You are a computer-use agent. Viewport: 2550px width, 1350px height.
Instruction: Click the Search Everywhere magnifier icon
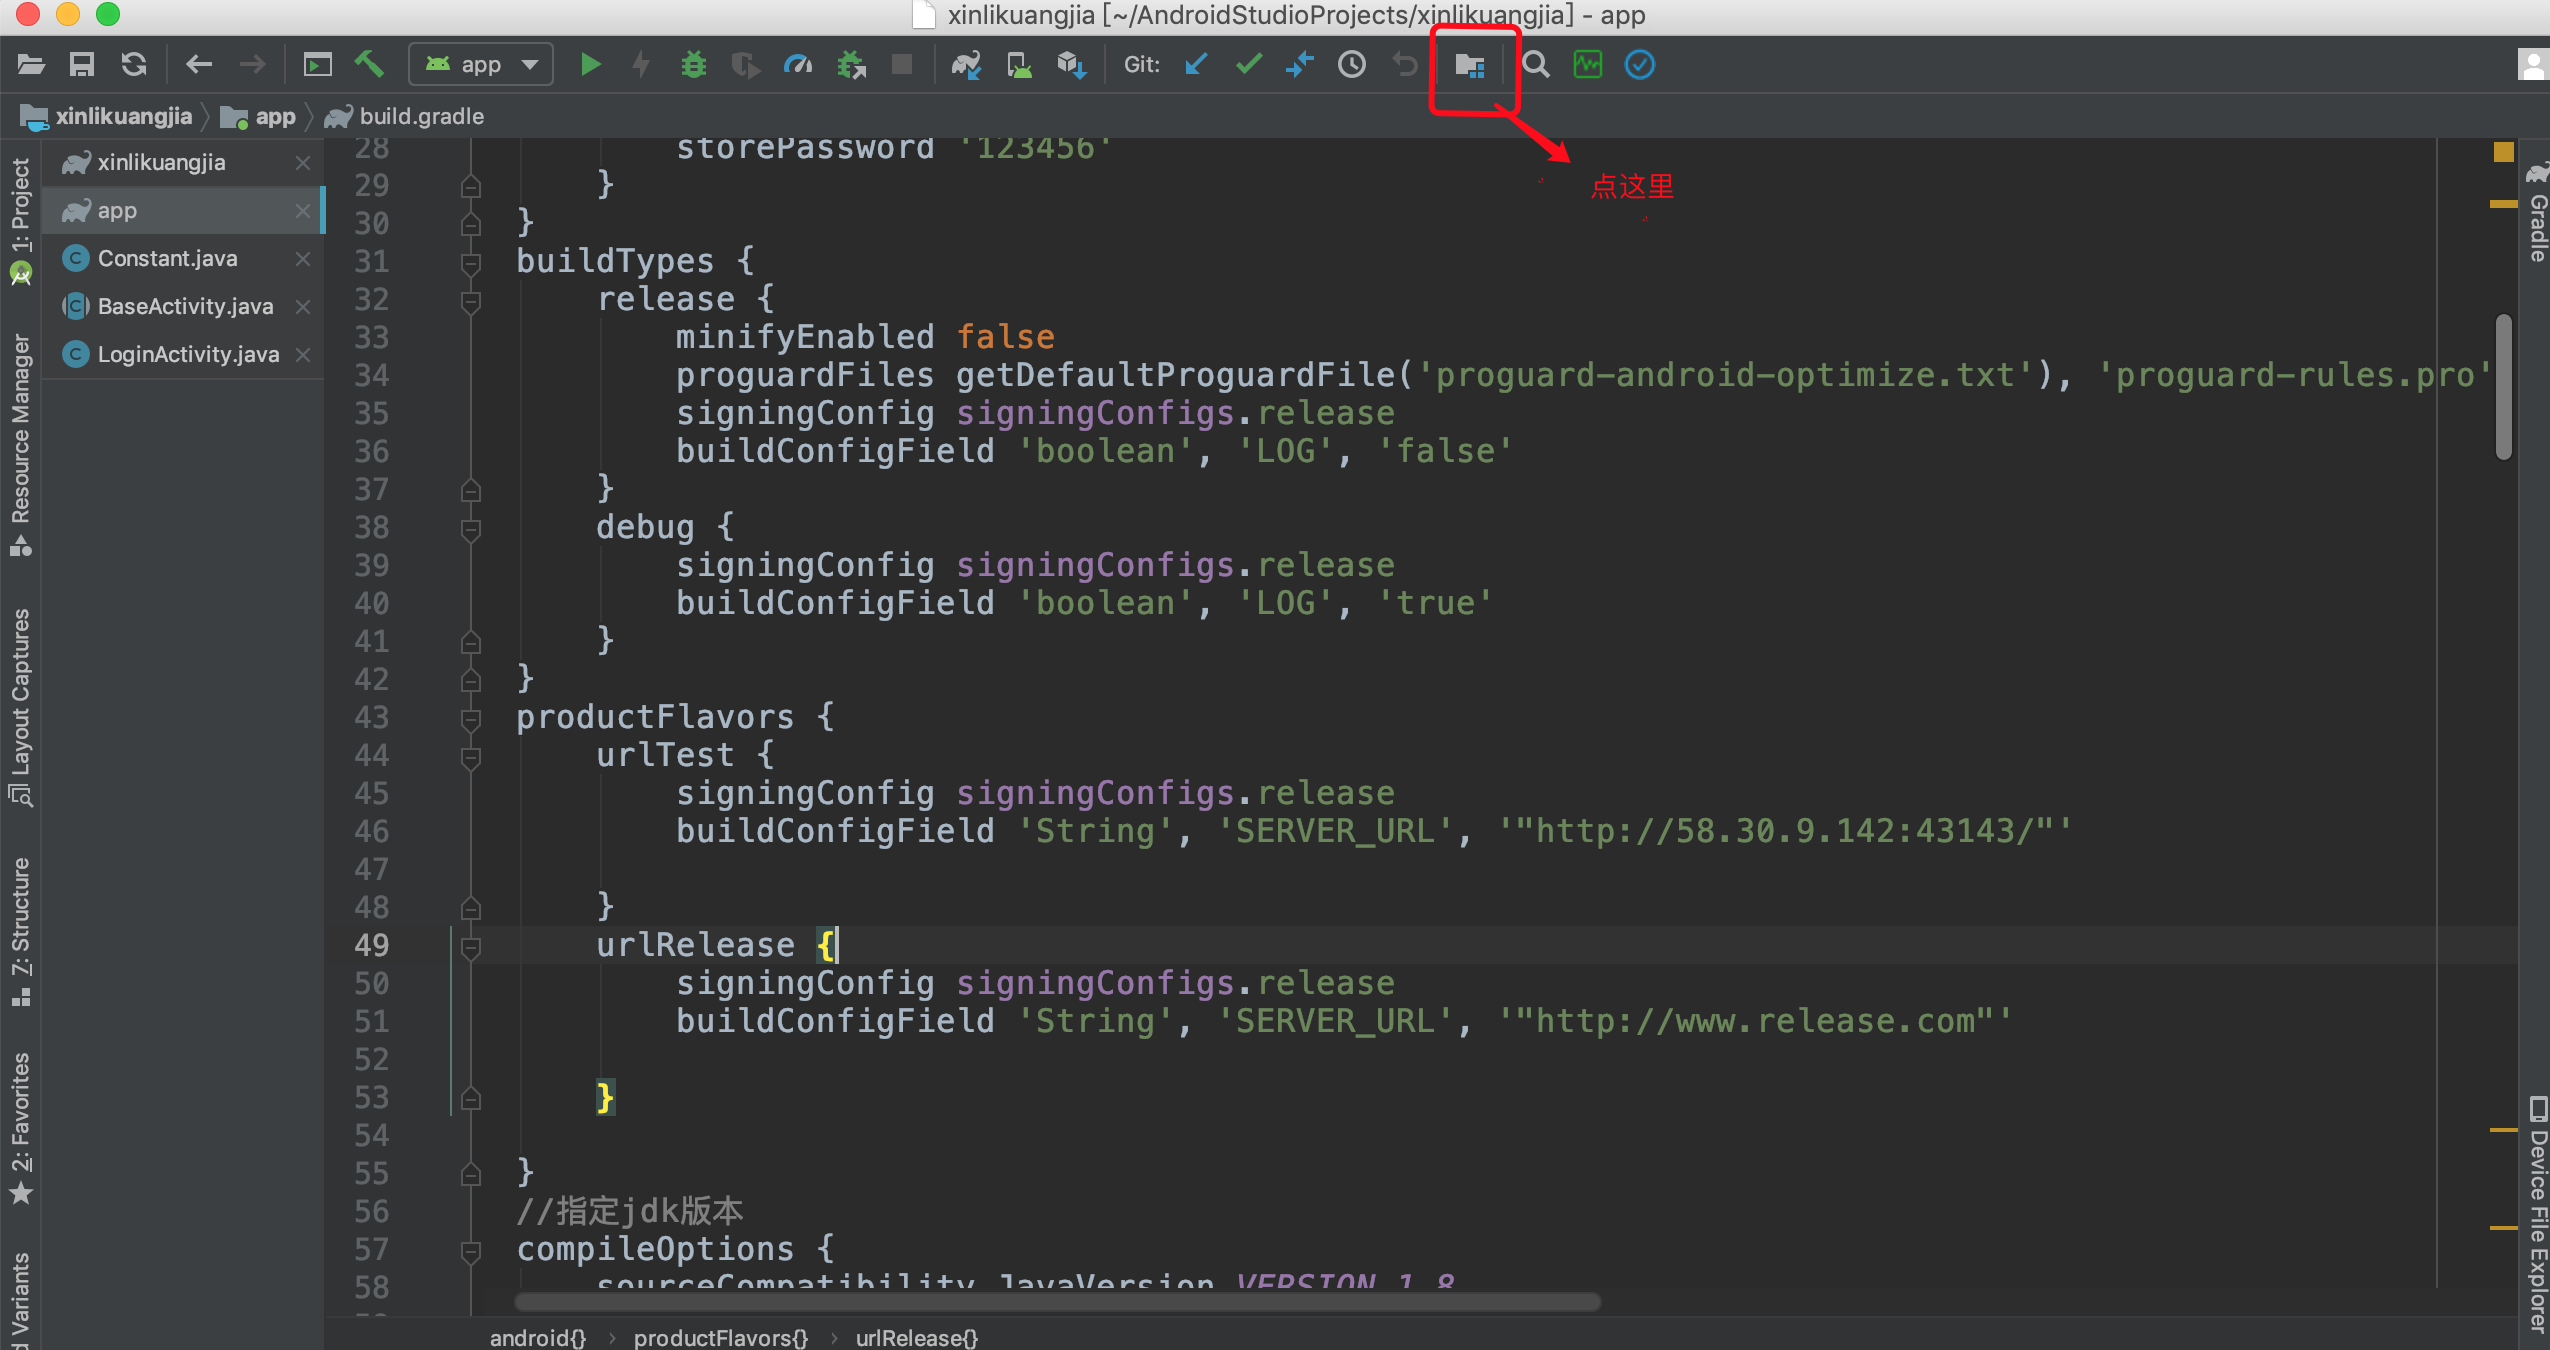[1536, 65]
